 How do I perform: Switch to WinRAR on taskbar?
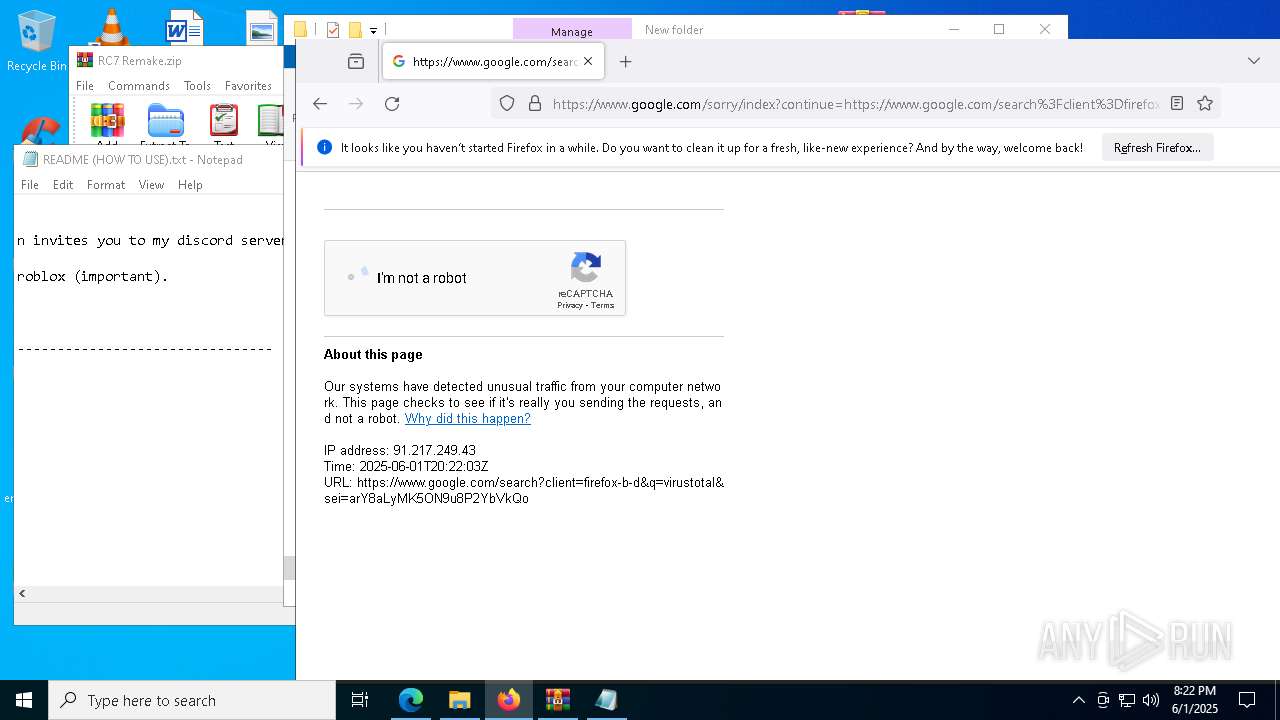tap(557, 700)
